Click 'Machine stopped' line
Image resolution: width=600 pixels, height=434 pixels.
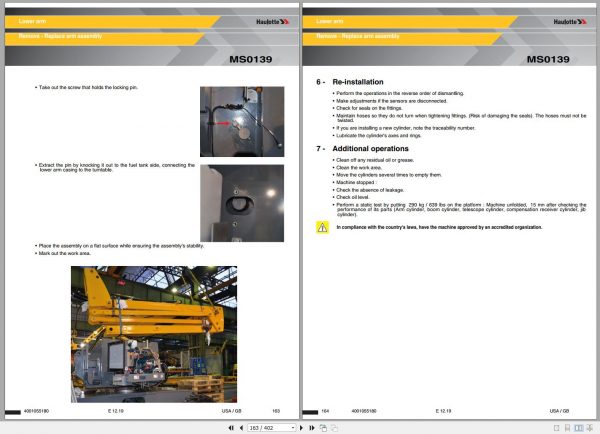pos(355,183)
